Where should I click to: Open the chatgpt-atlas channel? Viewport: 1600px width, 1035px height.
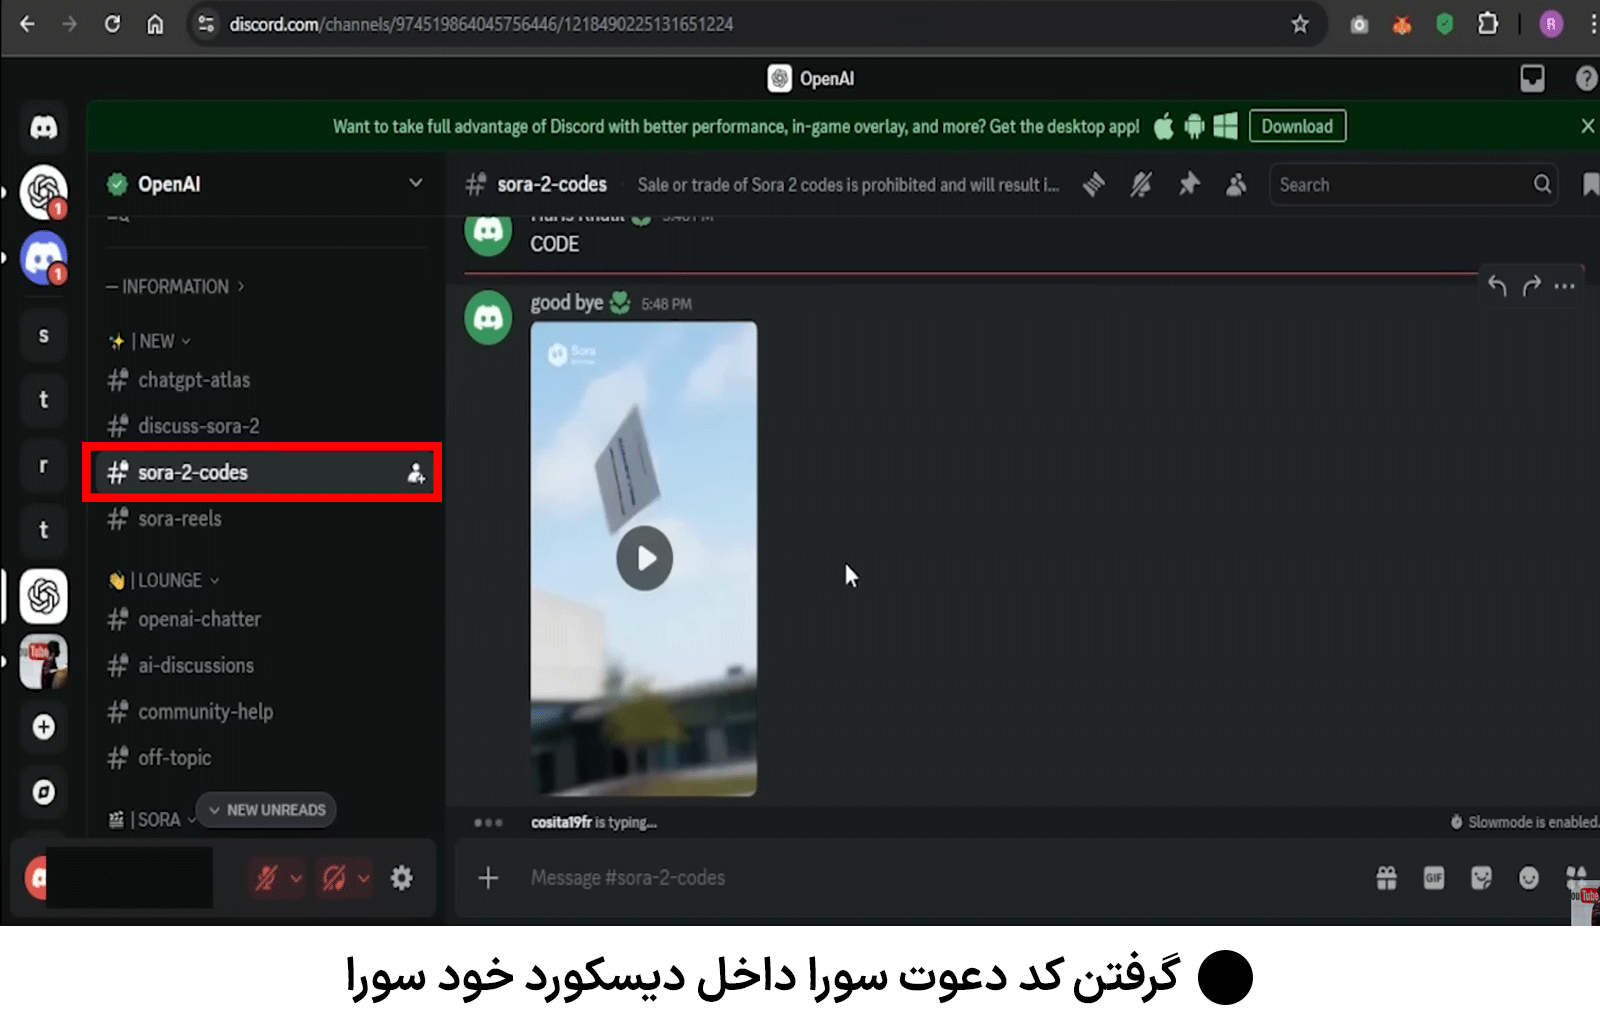coord(193,380)
